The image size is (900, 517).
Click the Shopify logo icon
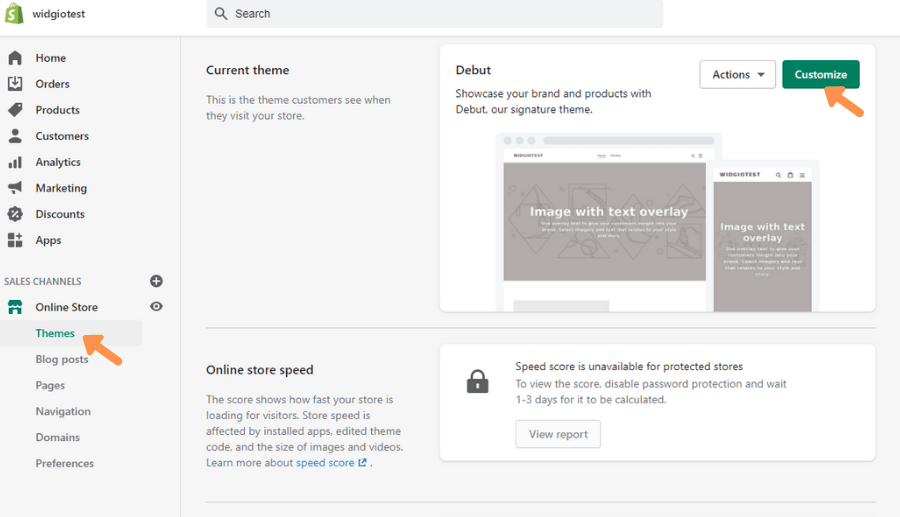(14, 13)
